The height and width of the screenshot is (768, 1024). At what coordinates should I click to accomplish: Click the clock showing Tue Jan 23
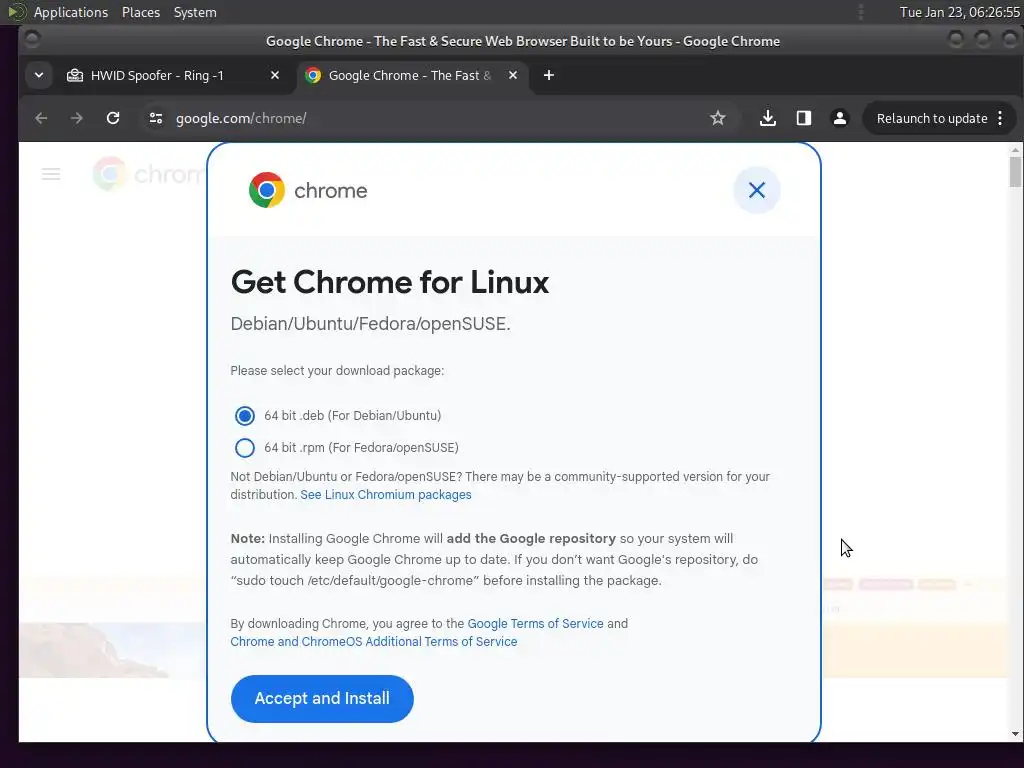coord(959,12)
